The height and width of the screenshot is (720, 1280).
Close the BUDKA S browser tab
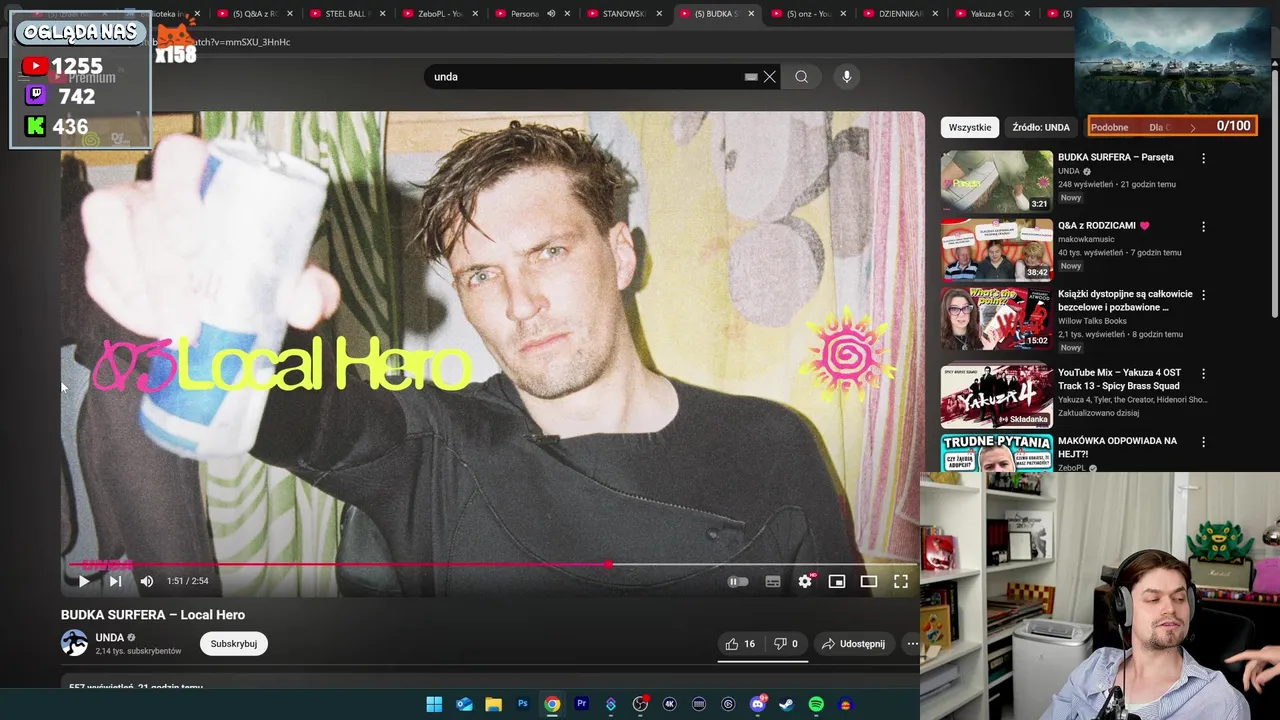[751, 14]
